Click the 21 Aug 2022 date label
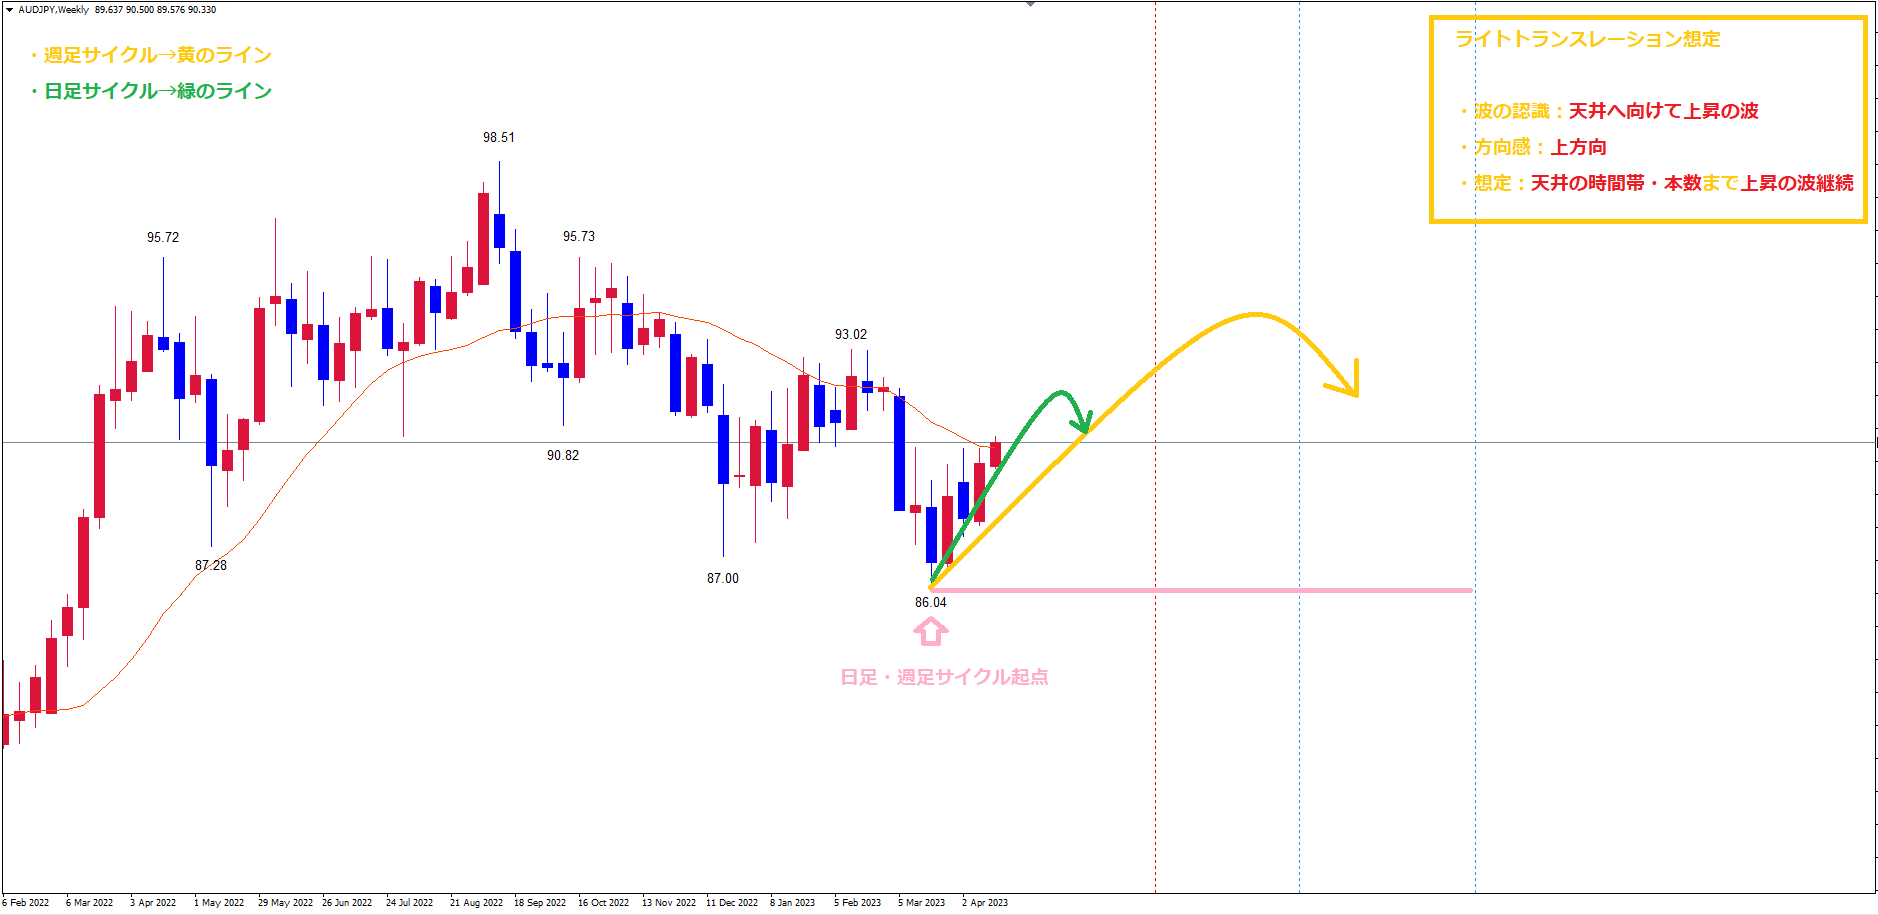Screen dimensions: 1878x915 tap(476, 902)
